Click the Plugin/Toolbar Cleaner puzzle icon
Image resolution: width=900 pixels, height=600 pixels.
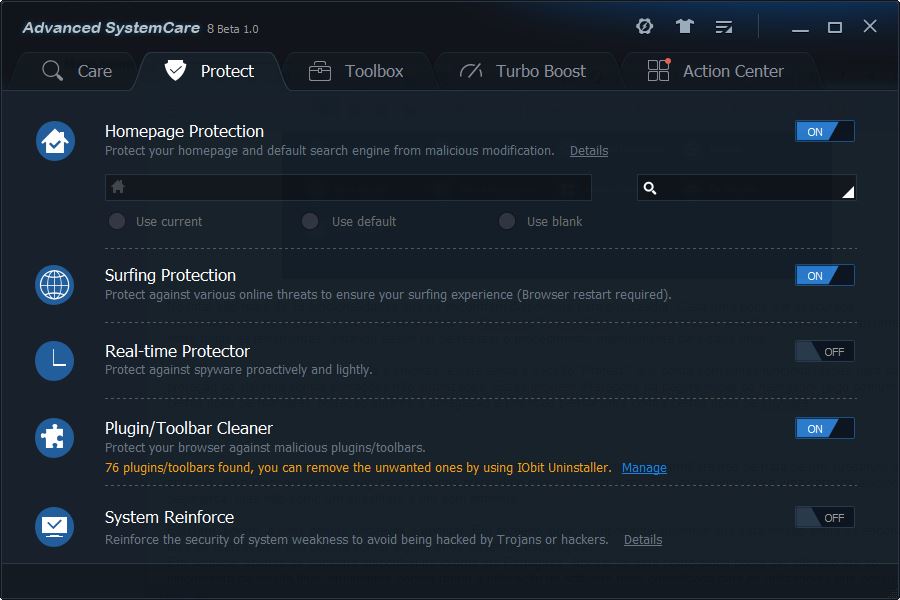55,438
